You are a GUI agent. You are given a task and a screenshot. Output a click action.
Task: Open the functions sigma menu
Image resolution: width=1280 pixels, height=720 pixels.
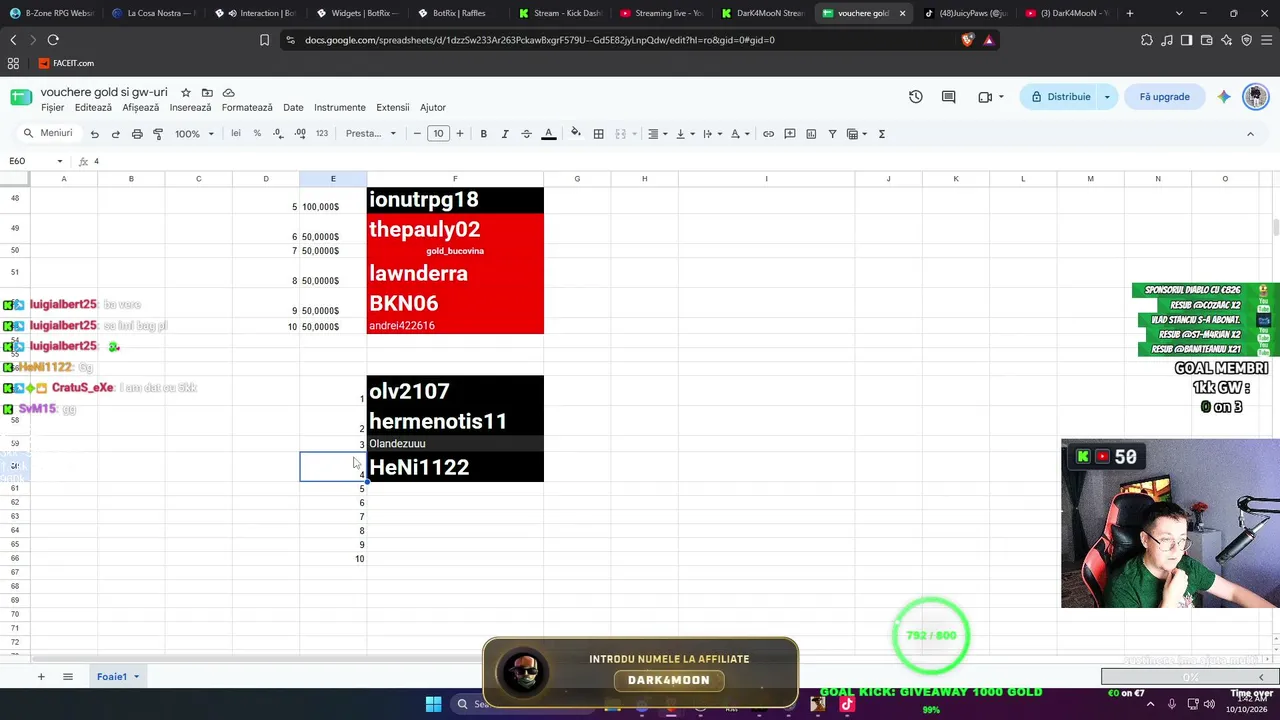coord(882,134)
